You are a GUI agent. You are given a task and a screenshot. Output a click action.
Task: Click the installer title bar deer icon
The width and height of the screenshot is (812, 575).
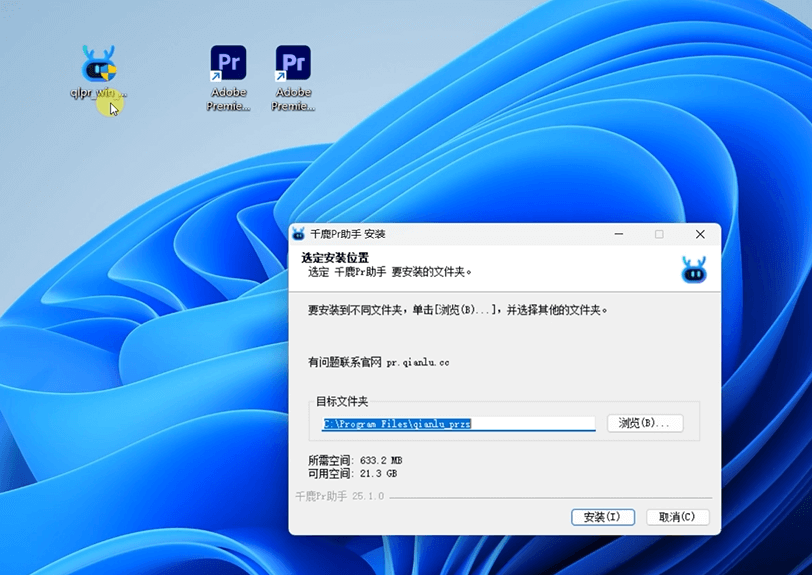(x=299, y=234)
